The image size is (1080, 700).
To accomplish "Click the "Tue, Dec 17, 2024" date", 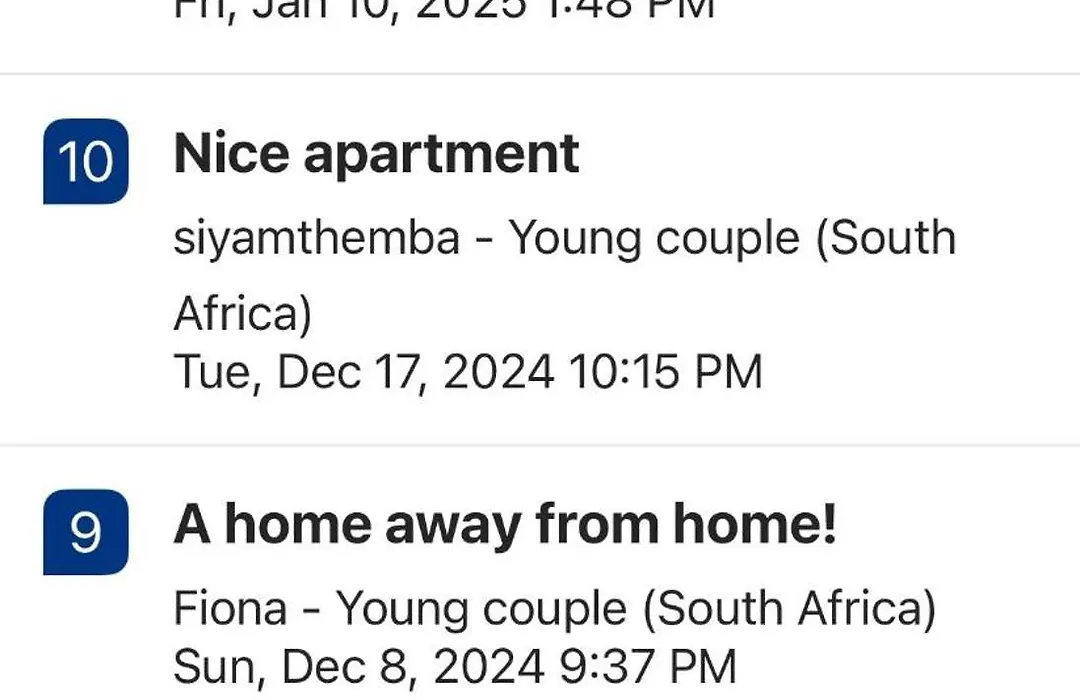I will pos(364,372).
